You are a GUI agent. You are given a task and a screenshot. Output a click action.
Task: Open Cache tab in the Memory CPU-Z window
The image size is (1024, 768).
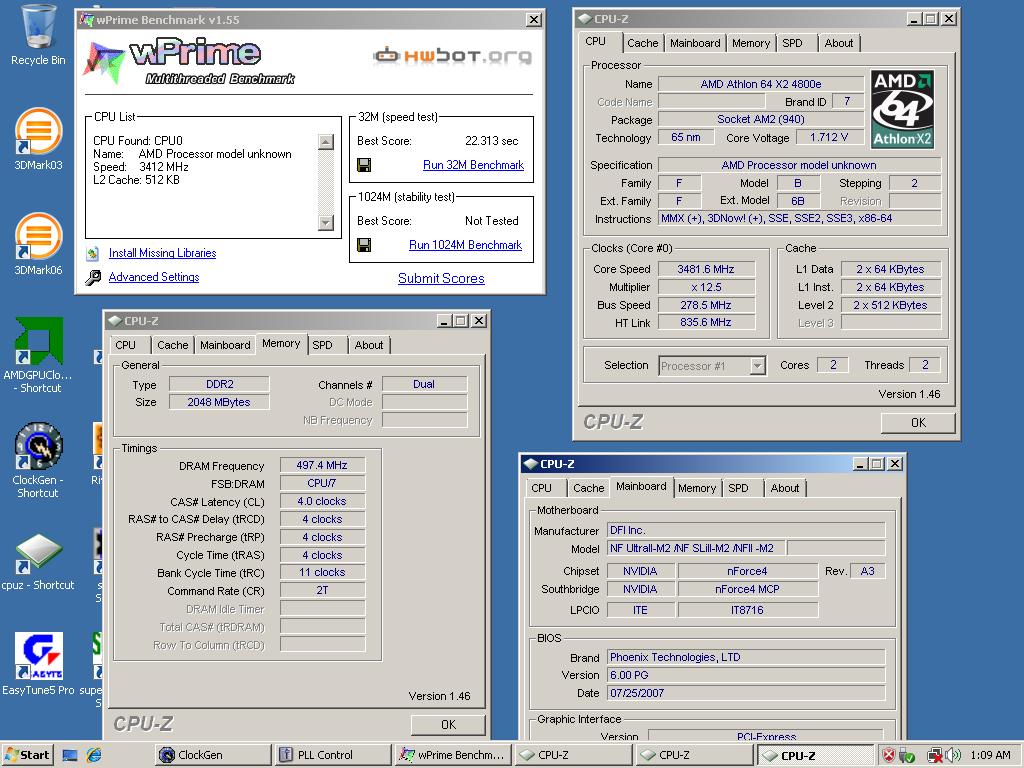[172, 345]
